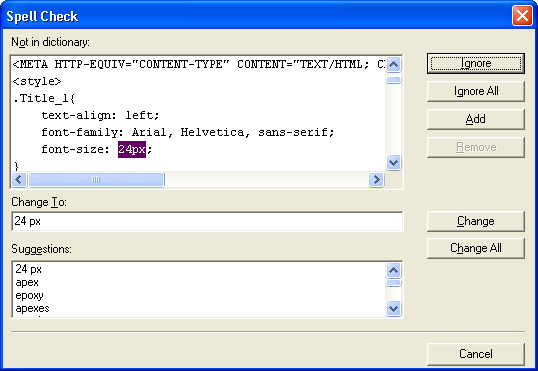The height and width of the screenshot is (371, 538).
Task: Click the 'text-align: left;' line
Action: 100,115
